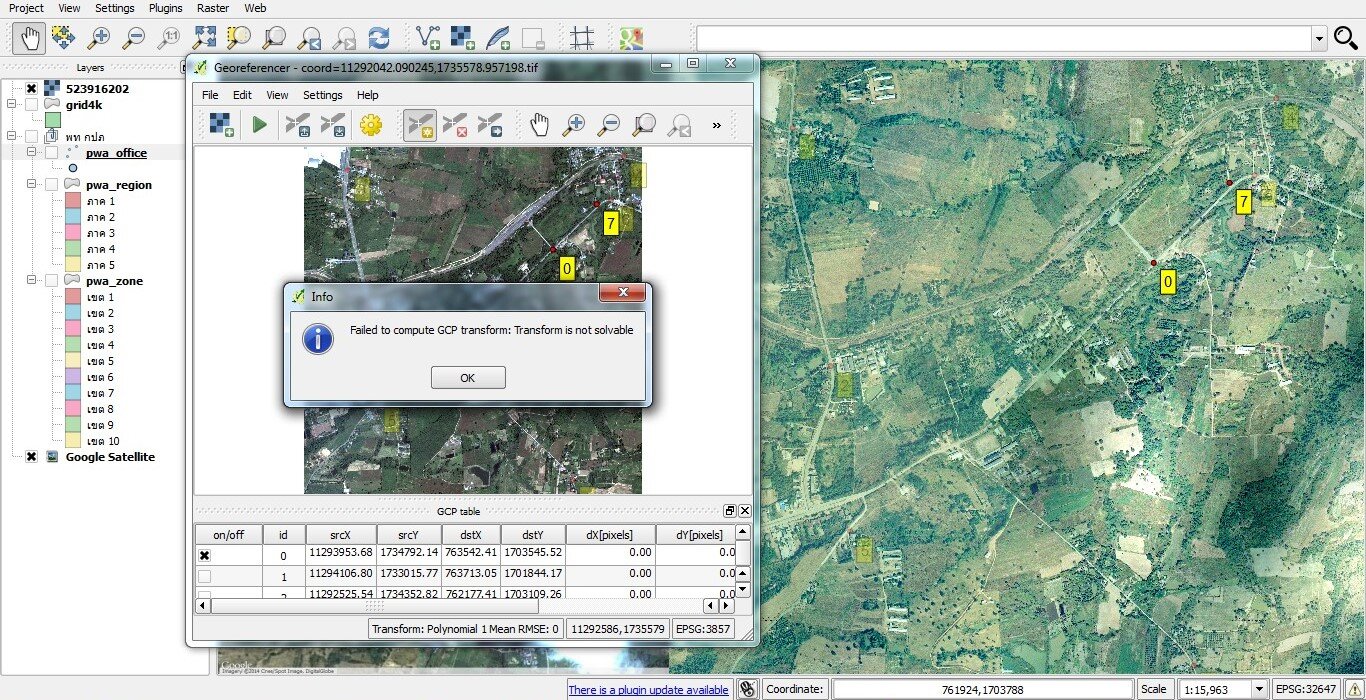Toggle visibility checkbox of grid4k layer
This screenshot has height=700, width=1366.
[x=31, y=104]
